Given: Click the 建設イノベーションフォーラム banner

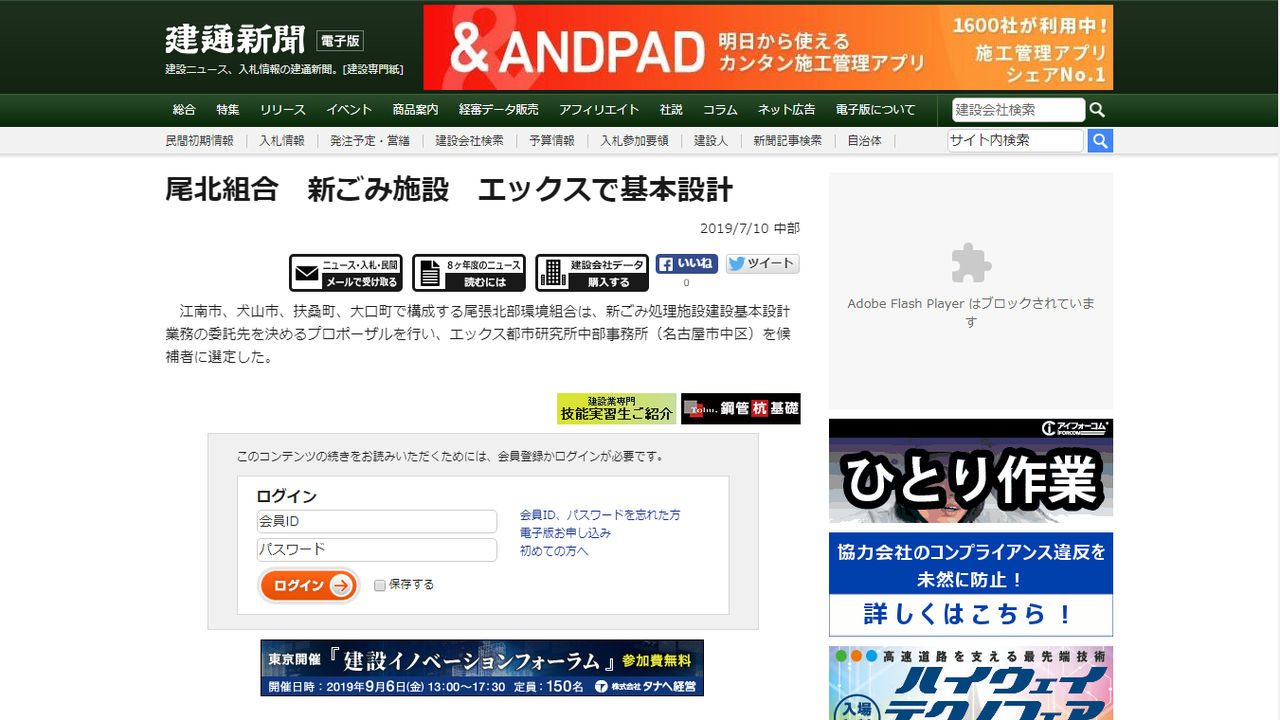Looking at the screenshot, I should click(x=482, y=668).
